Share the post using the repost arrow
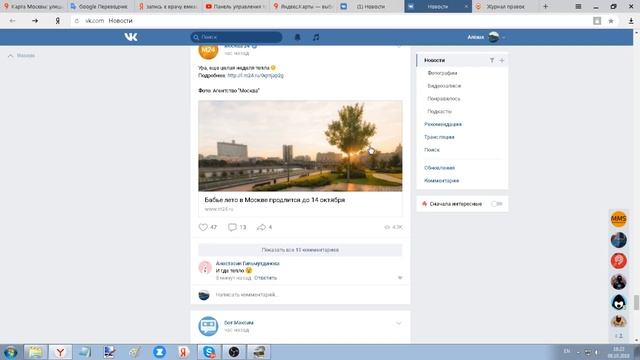Viewport: 640px width, 360px height. tap(261, 227)
